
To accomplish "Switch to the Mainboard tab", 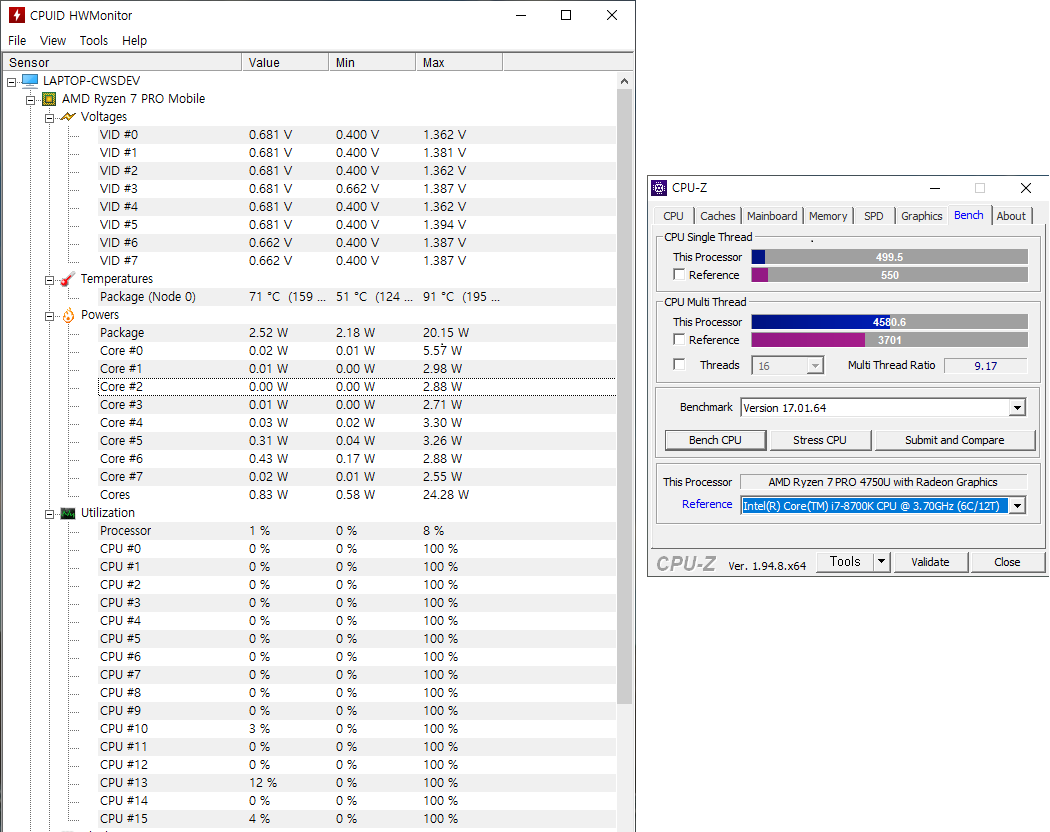I will (x=772, y=216).
